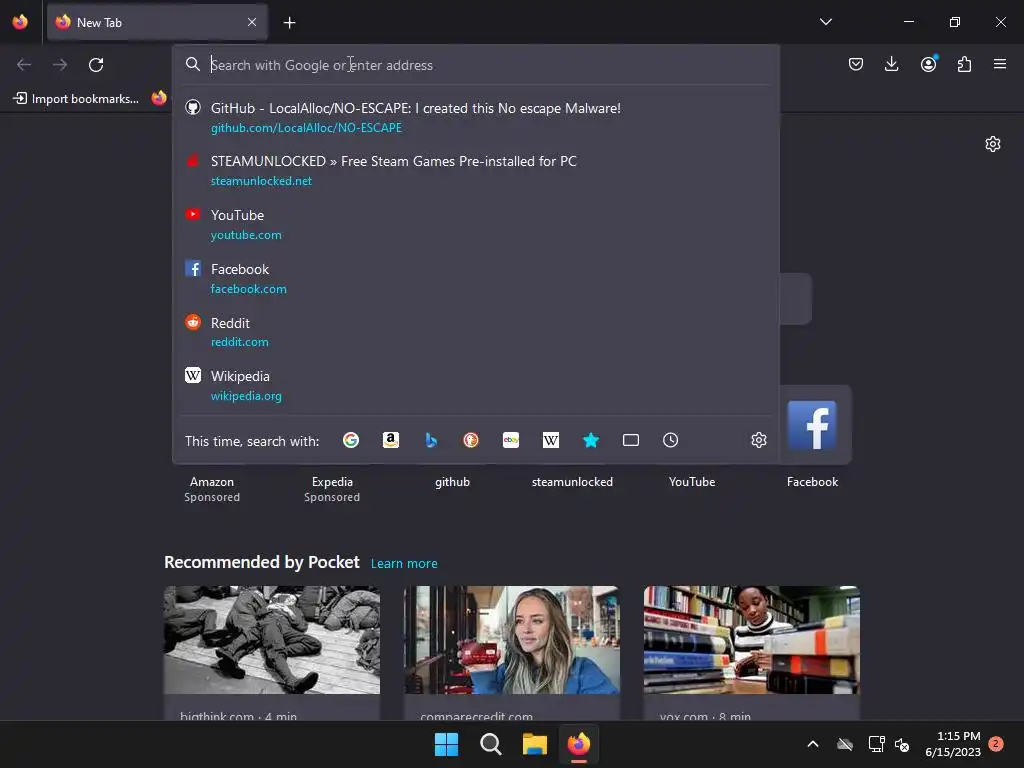The height and width of the screenshot is (768, 1024).
Task: Save page to Pocket icon
Action: 856,64
